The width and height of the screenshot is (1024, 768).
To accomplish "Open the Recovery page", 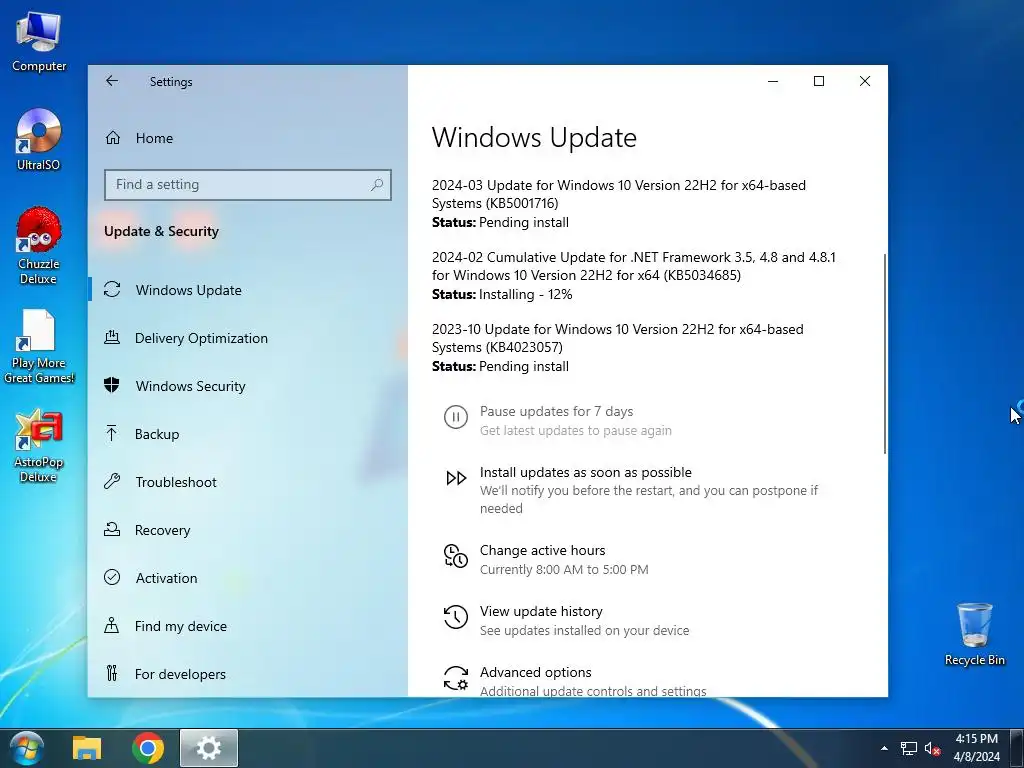I will [248, 530].
